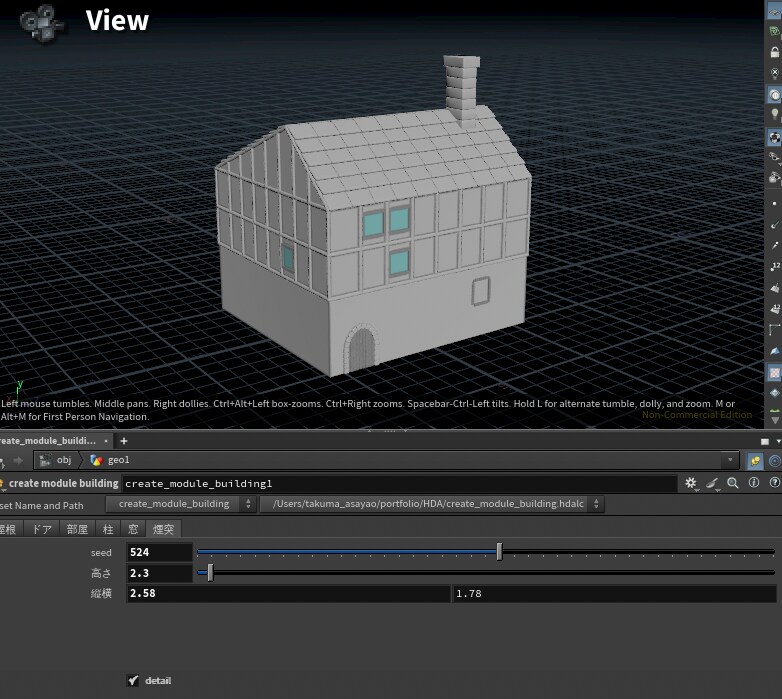782x699 pixels.
Task: Open the gear parameter settings menu
Action: [691, 483]
